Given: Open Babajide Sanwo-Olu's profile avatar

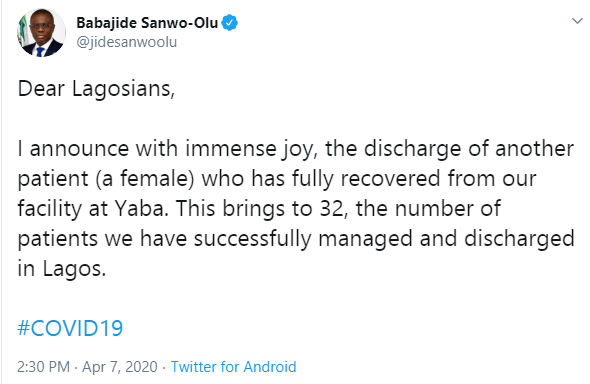Looking at the screenshot, I should 41,33.
